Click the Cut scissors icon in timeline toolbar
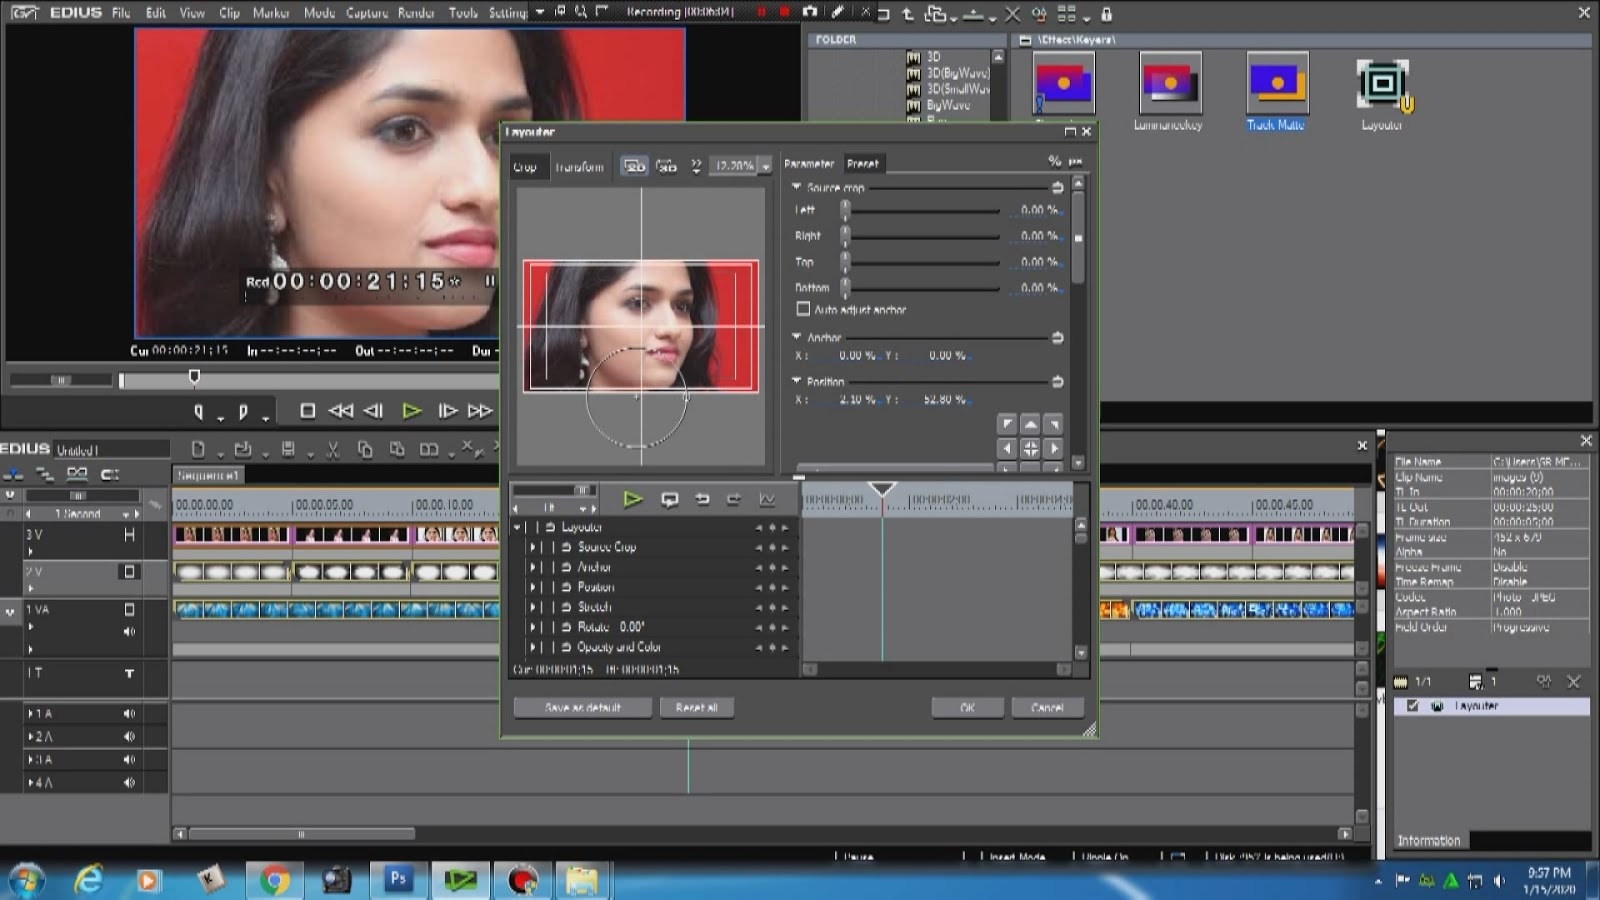 [333, 450]
